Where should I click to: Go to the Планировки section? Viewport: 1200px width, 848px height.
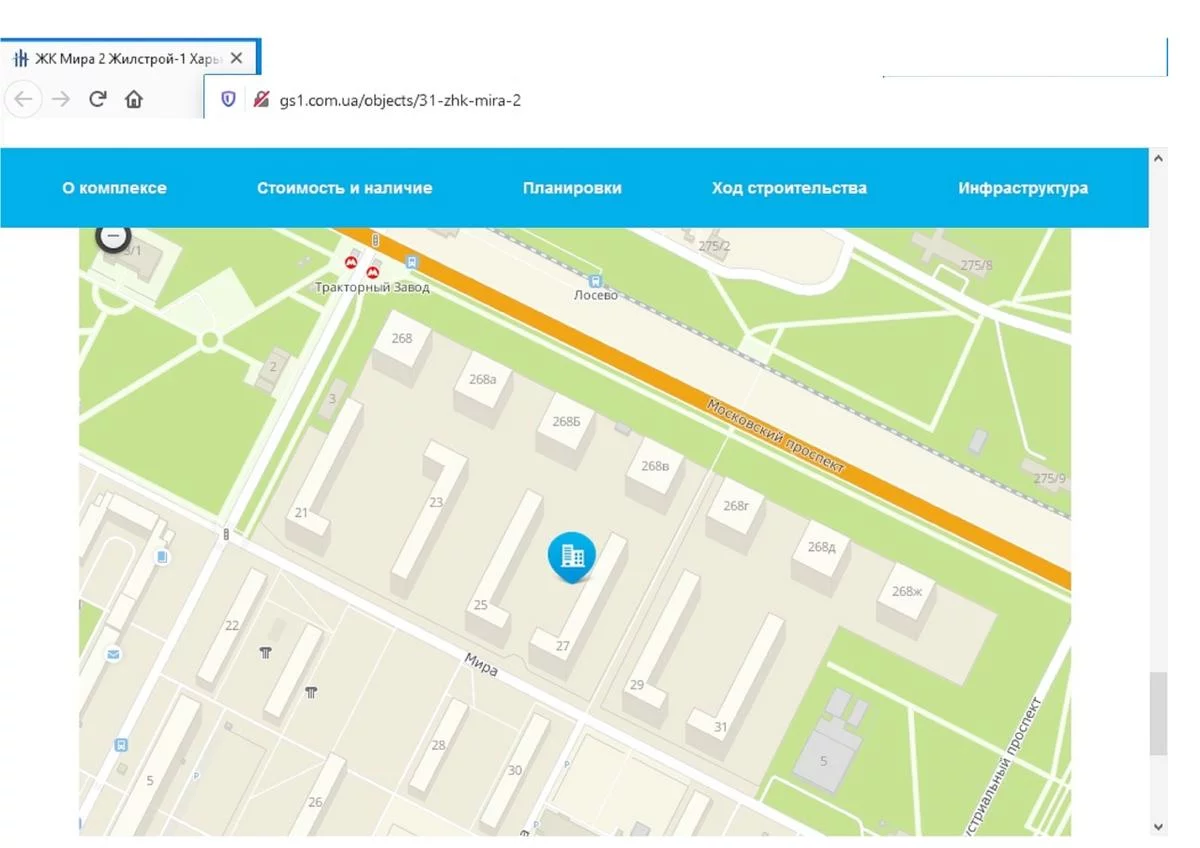[x=572, y=188]
